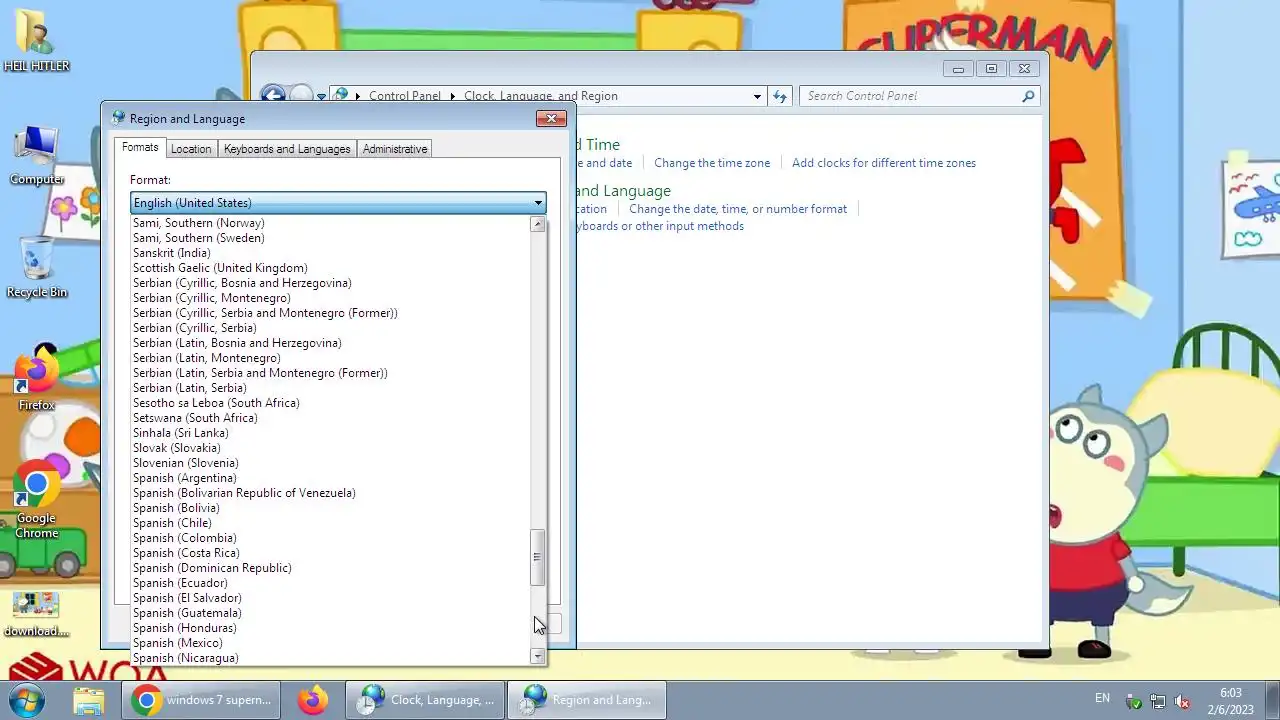This screenshot has height=720, width=1280.
Task: Click the refresh button beside address bar
Action: point(780,96)
